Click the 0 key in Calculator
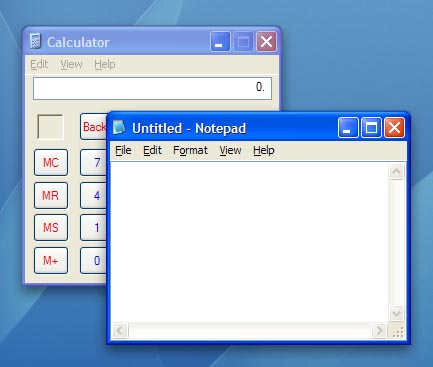 tap(94, 260)
